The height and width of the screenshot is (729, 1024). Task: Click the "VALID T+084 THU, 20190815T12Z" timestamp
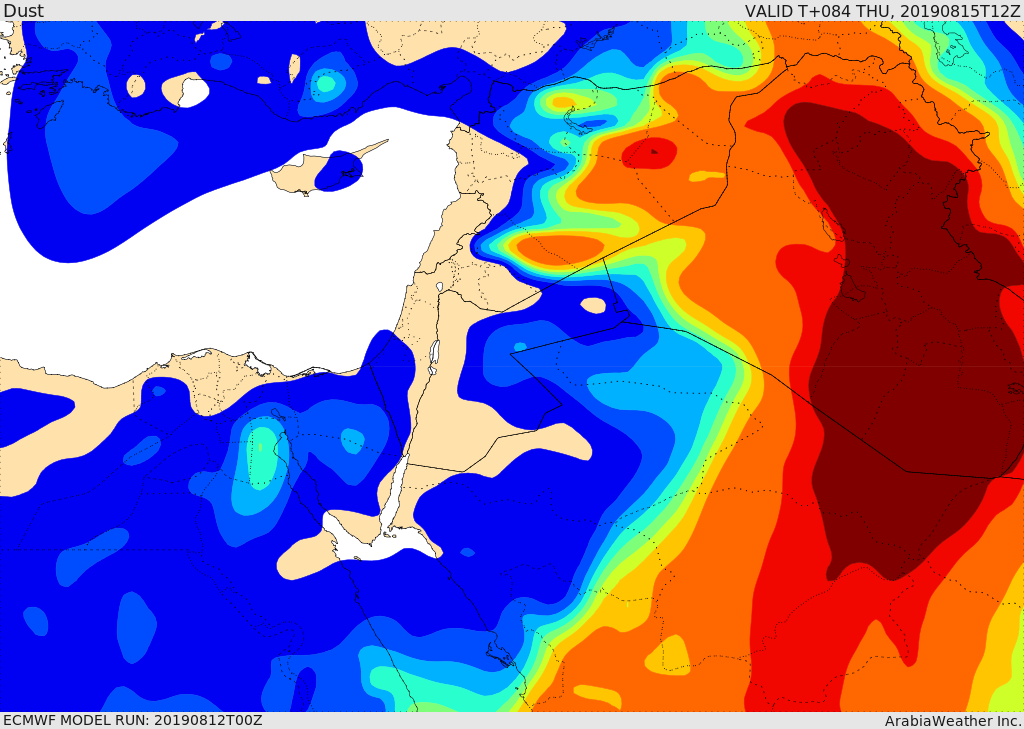click(884, 11)
